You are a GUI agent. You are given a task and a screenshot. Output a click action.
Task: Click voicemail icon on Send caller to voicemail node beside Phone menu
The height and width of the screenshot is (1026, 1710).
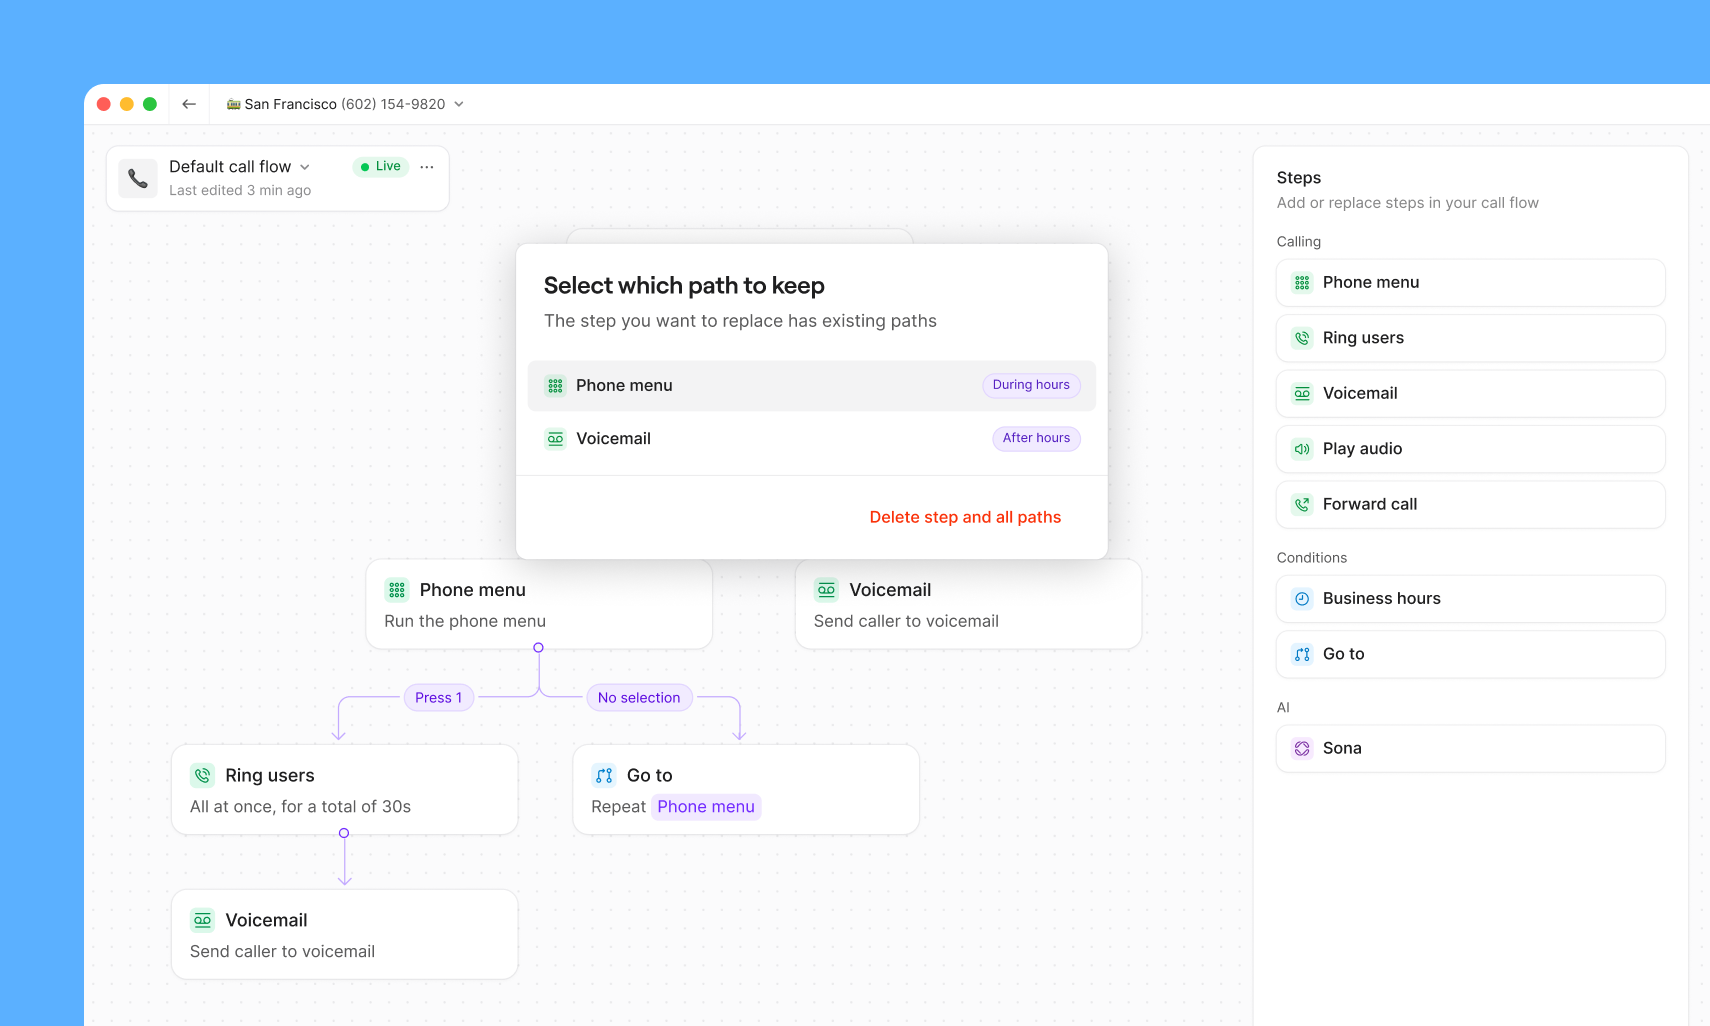826,590
